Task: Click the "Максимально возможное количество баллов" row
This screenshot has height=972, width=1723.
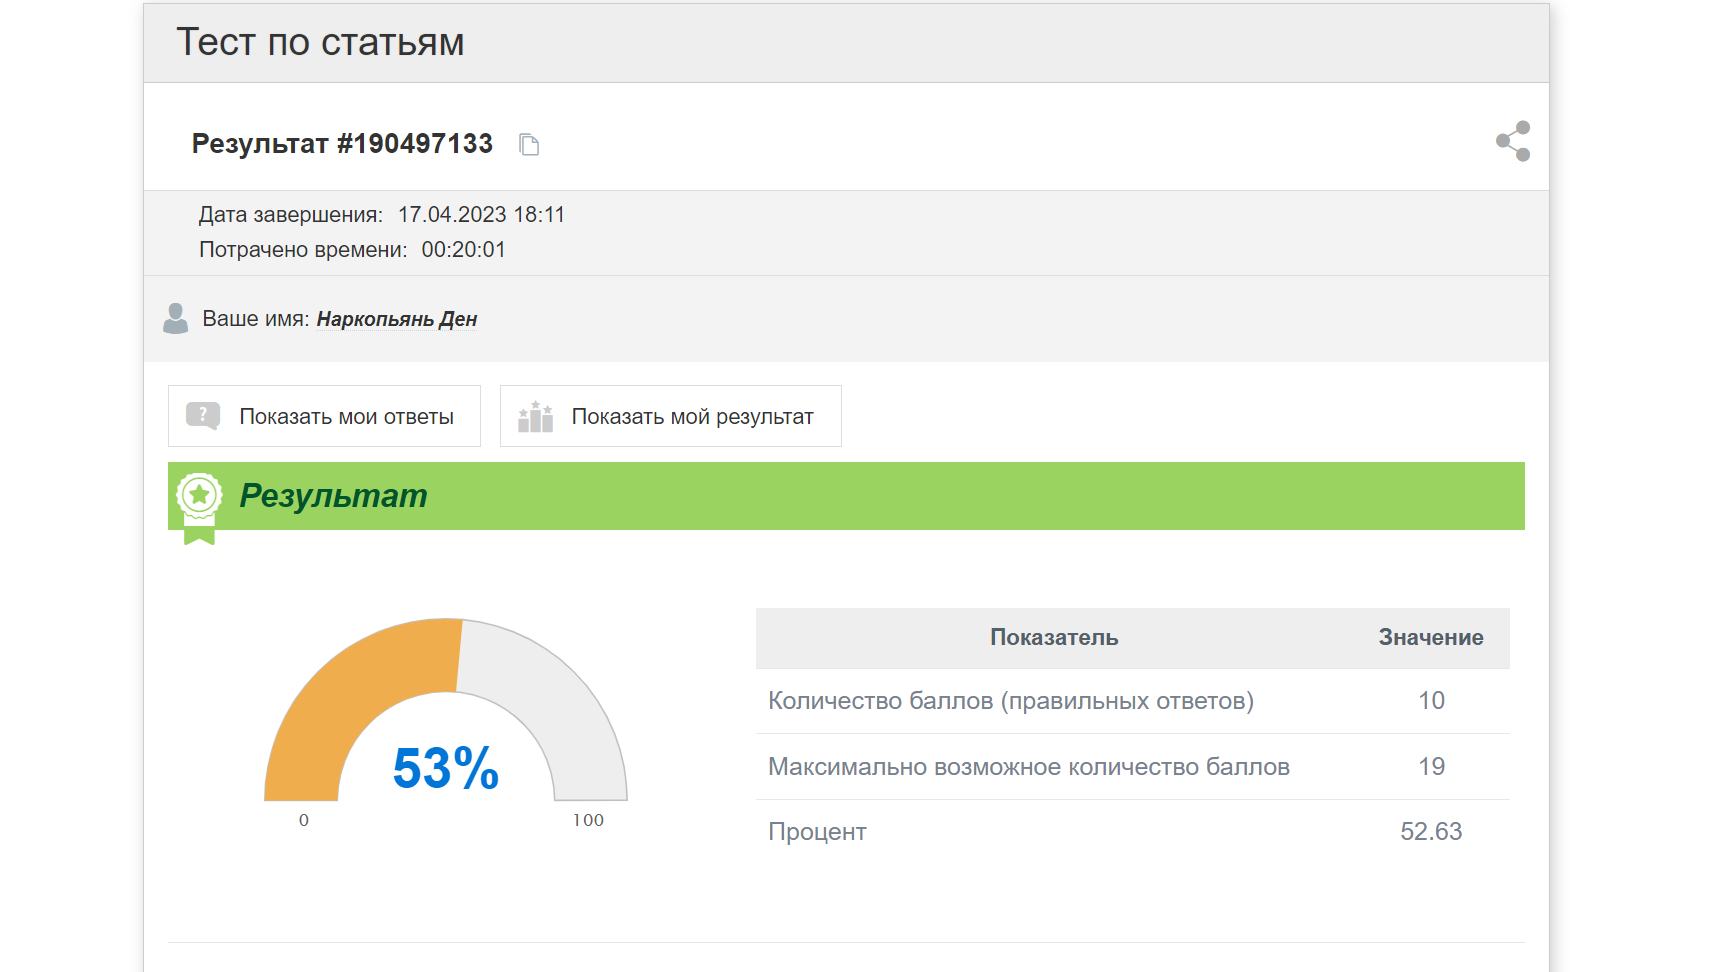Action: click(1028, 767)
